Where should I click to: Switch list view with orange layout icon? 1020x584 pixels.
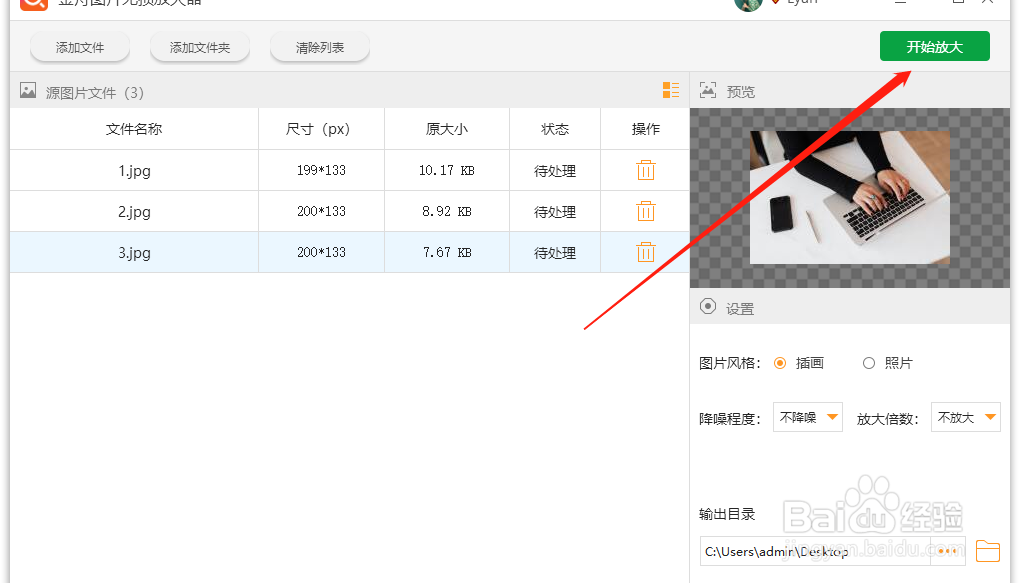coord(671,90)
